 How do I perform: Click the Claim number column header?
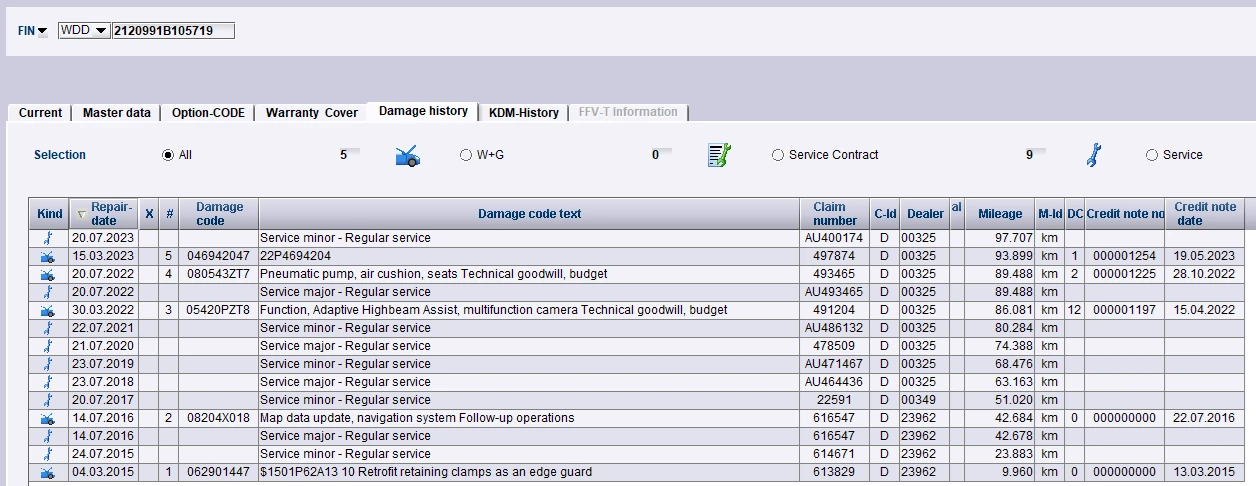tap(835, 213)
